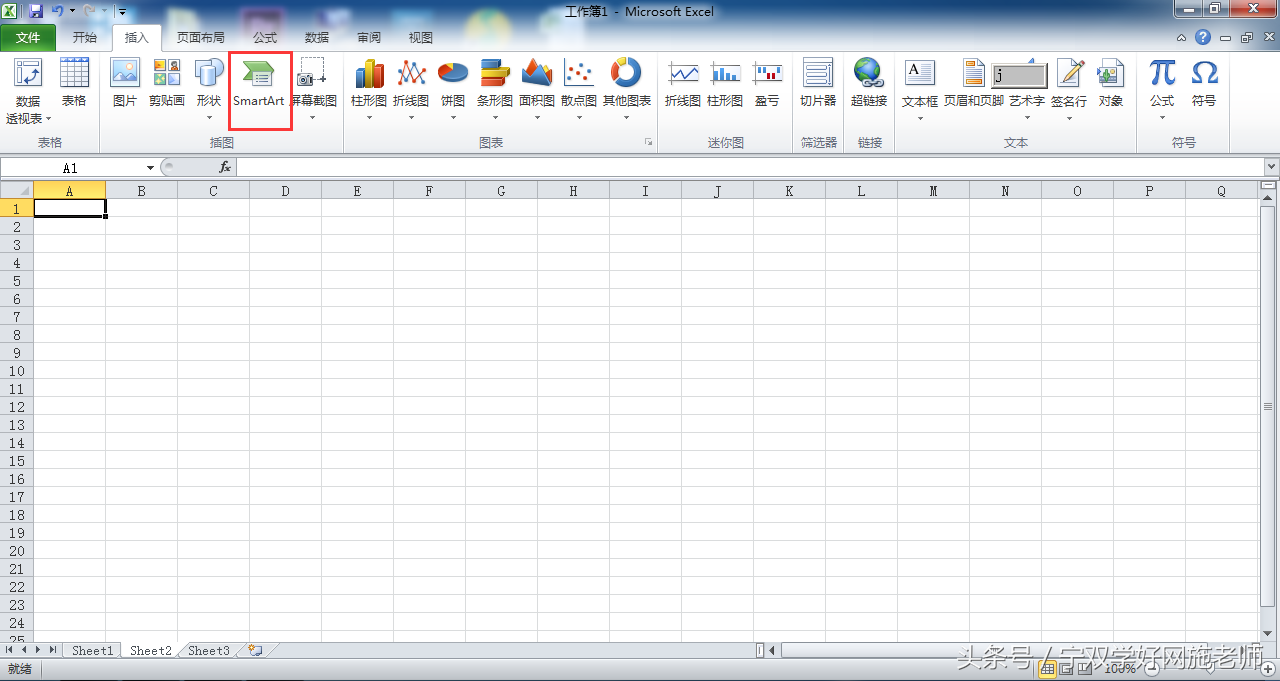
Task: Expand the undo history dropdown arrow
Action: pyautogui.click(x=72, y=11)
